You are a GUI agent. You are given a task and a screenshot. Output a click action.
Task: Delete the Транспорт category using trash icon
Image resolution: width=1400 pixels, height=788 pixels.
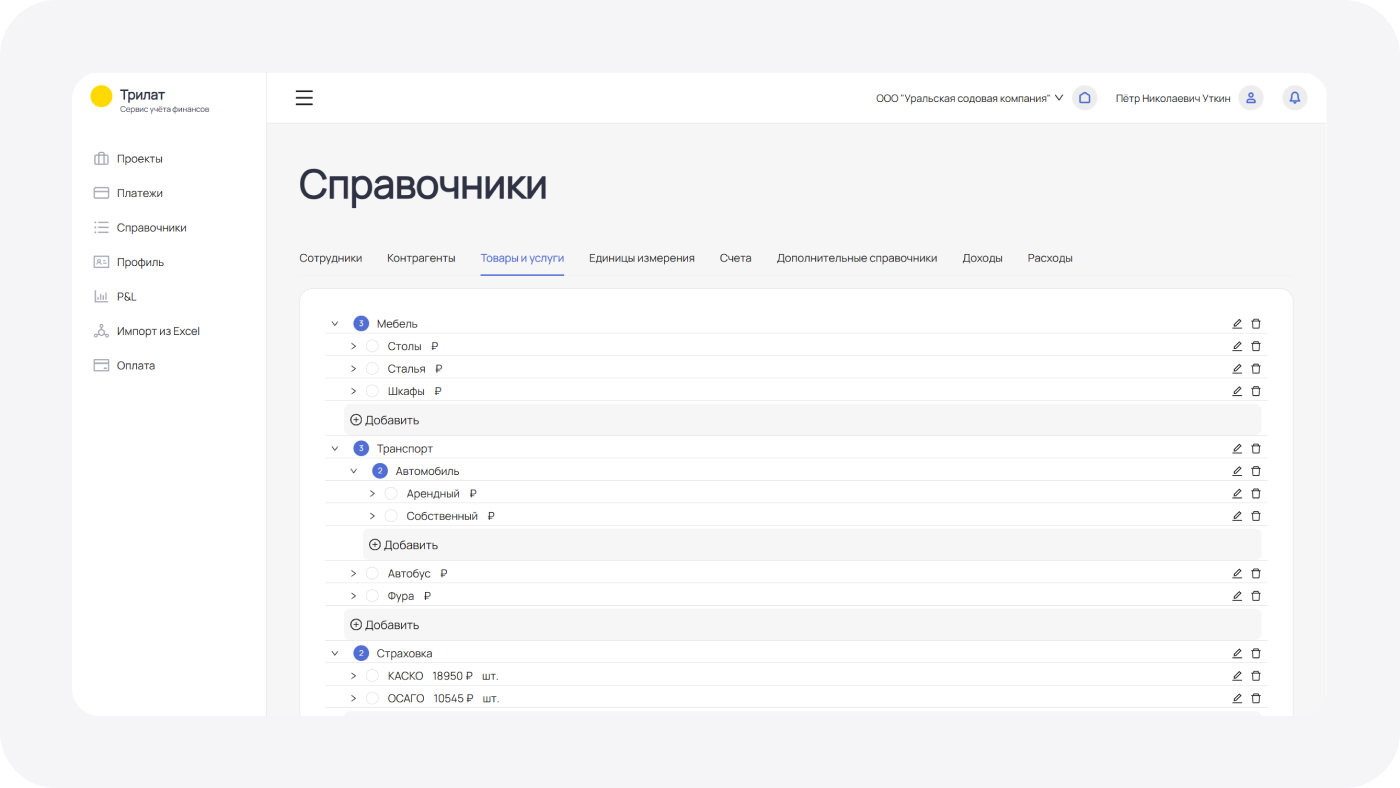click(x=1256, y=449)
